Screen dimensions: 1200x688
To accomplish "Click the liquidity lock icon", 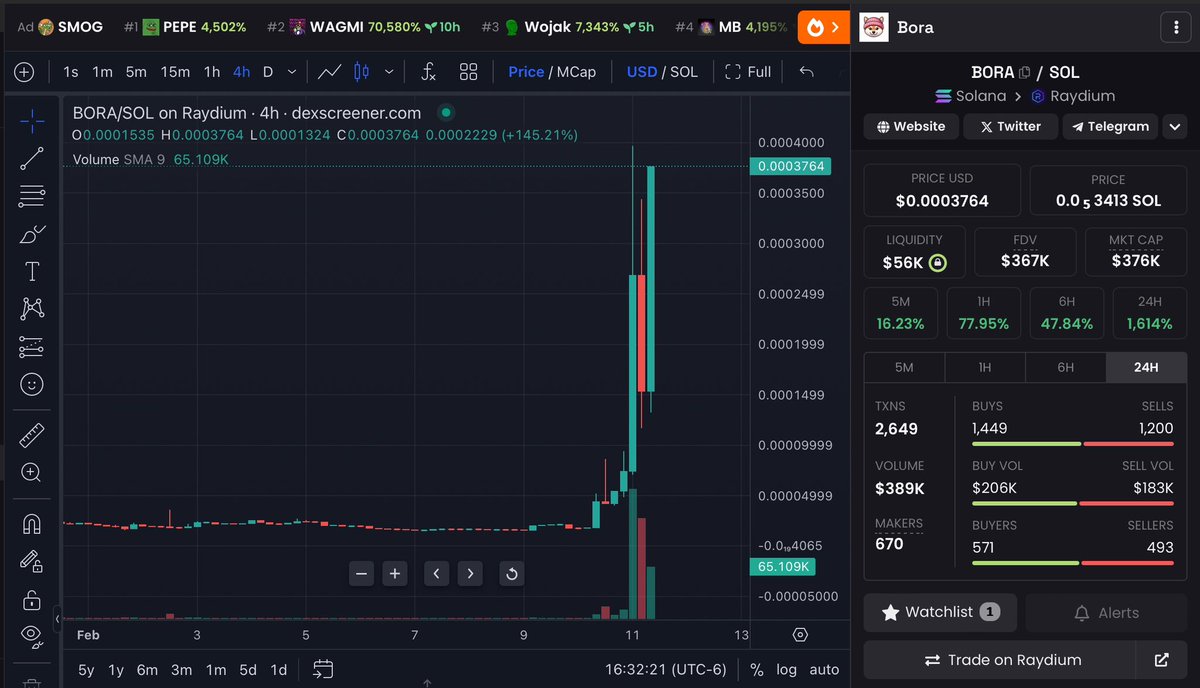I will tap(937, 263).
